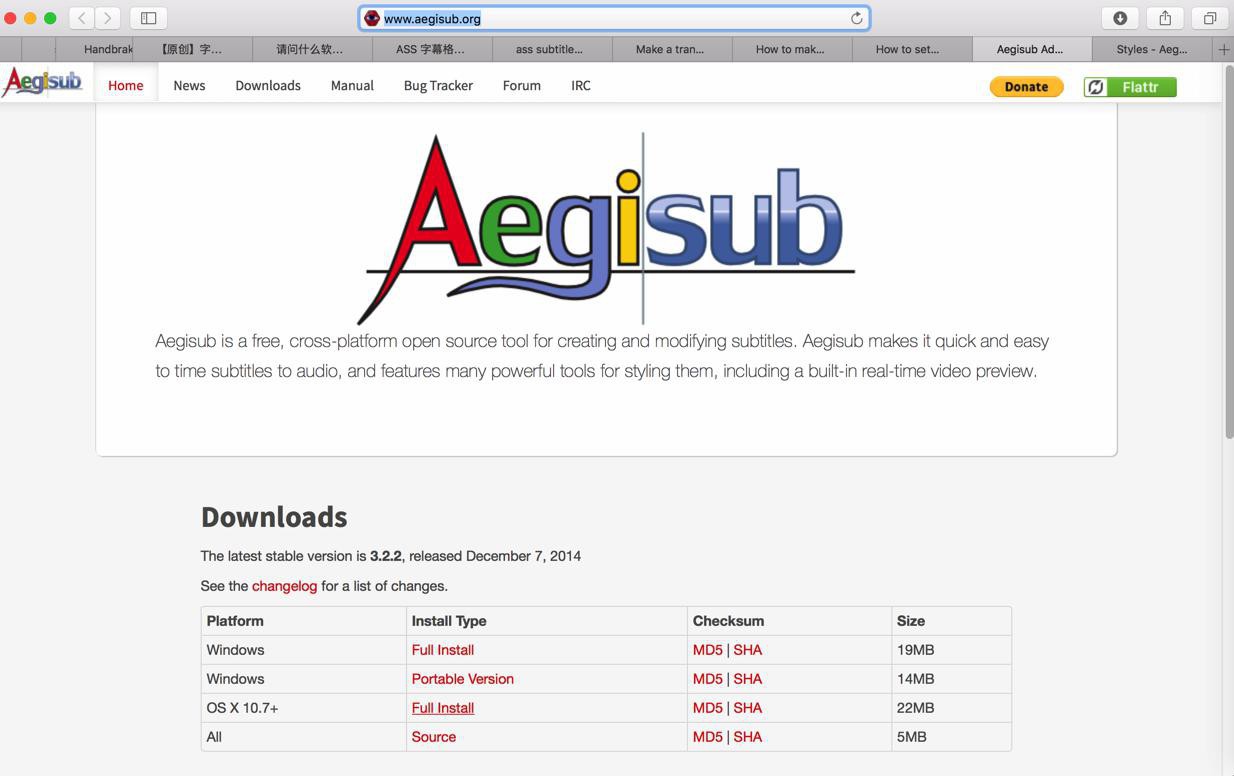Screen dimensions: 1234x776
Task: Click Portable Version download link
Action: pyautogui.click(x=463, y=679)
